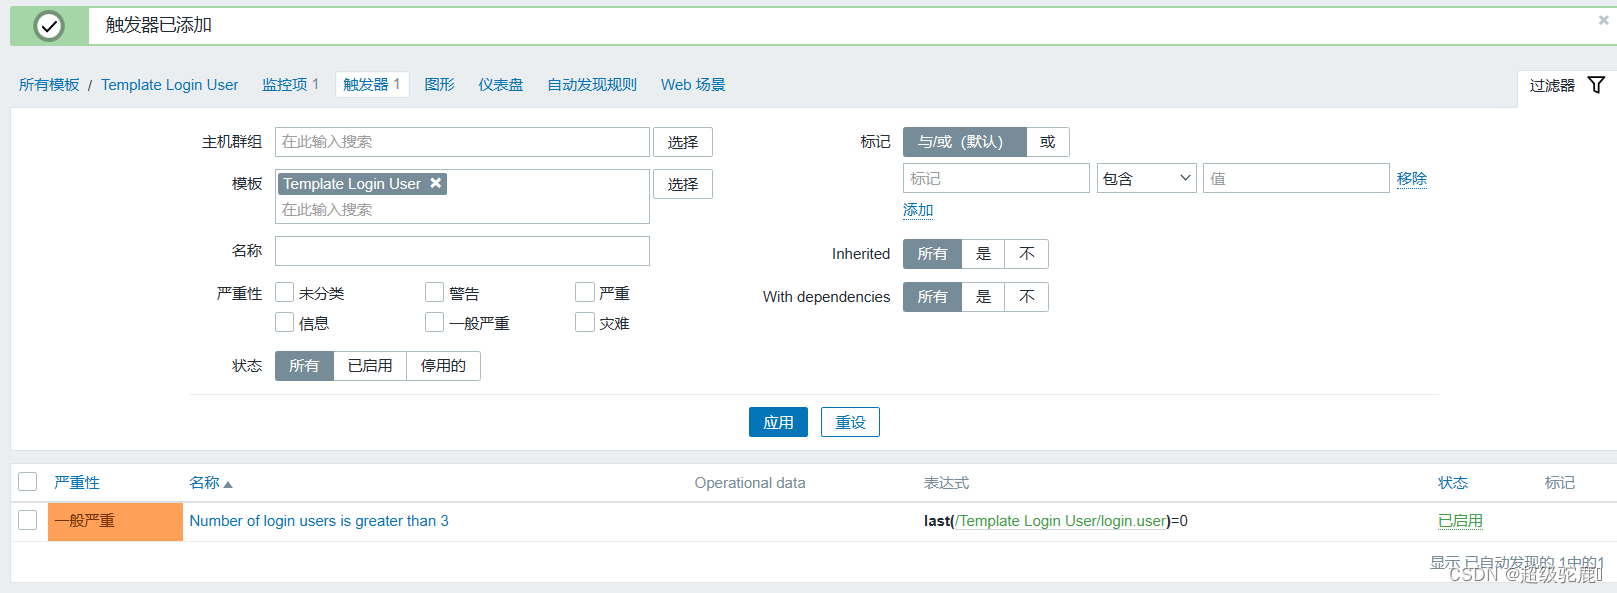This screenshot has width=1617, height=593.
Task: Set 状态 filter to 停用的
Action: coord(443,366)
